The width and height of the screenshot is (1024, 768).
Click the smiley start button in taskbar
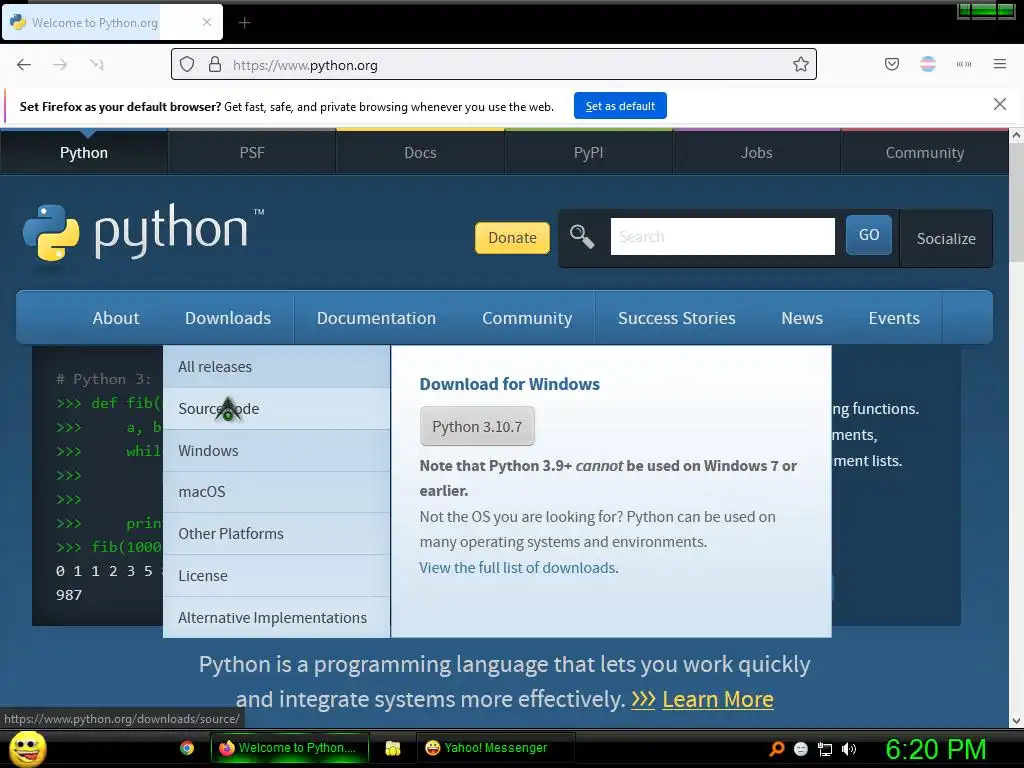click(27, 748)
